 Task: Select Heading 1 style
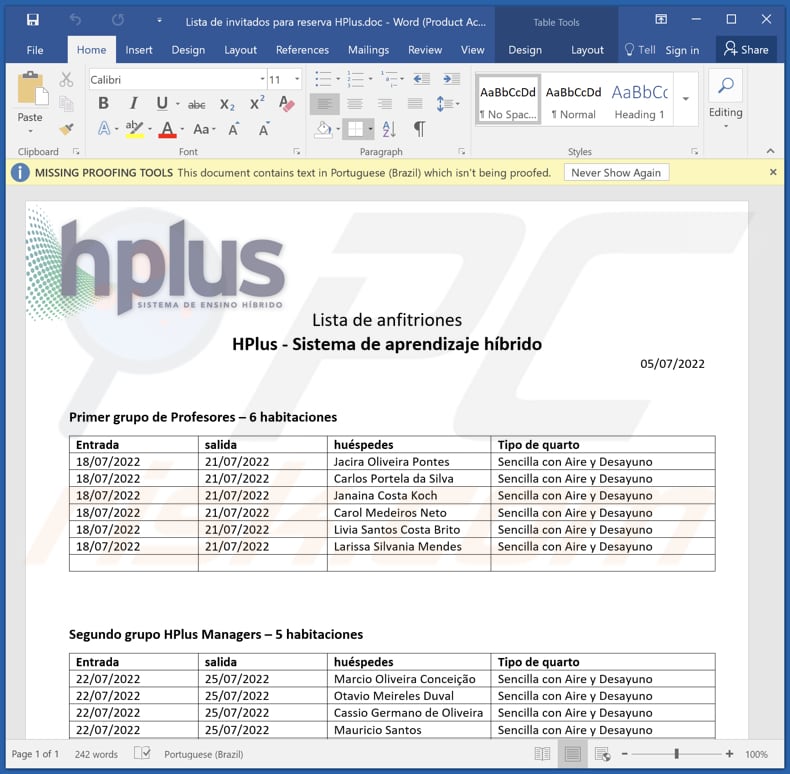pos(639,99)
